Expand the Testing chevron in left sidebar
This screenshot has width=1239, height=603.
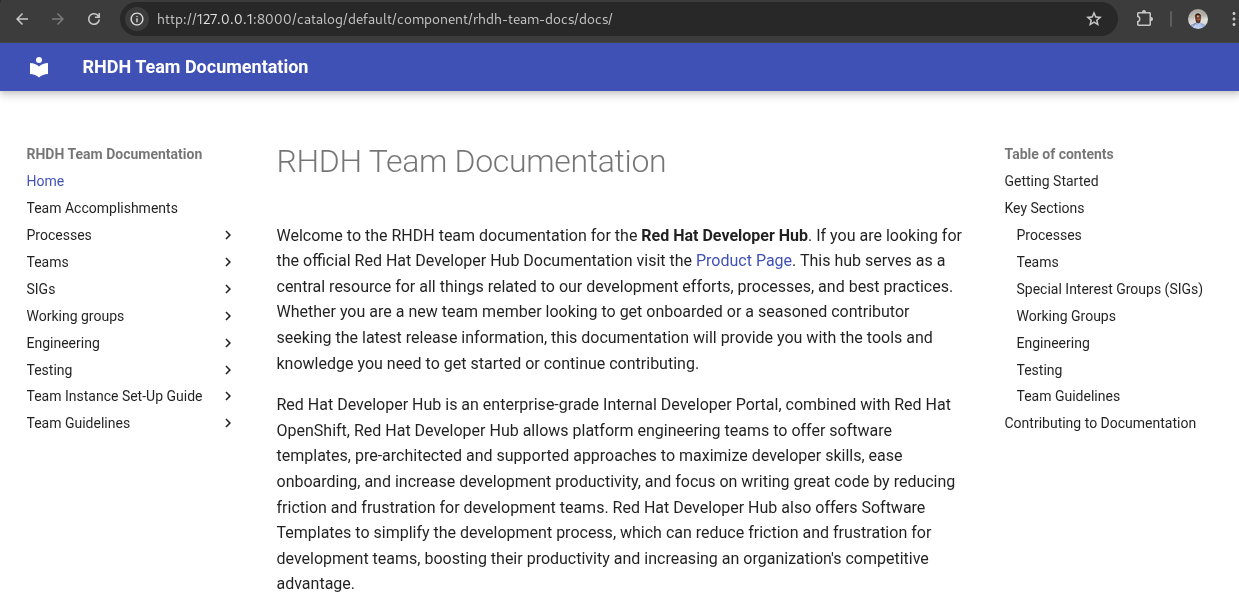228,370
